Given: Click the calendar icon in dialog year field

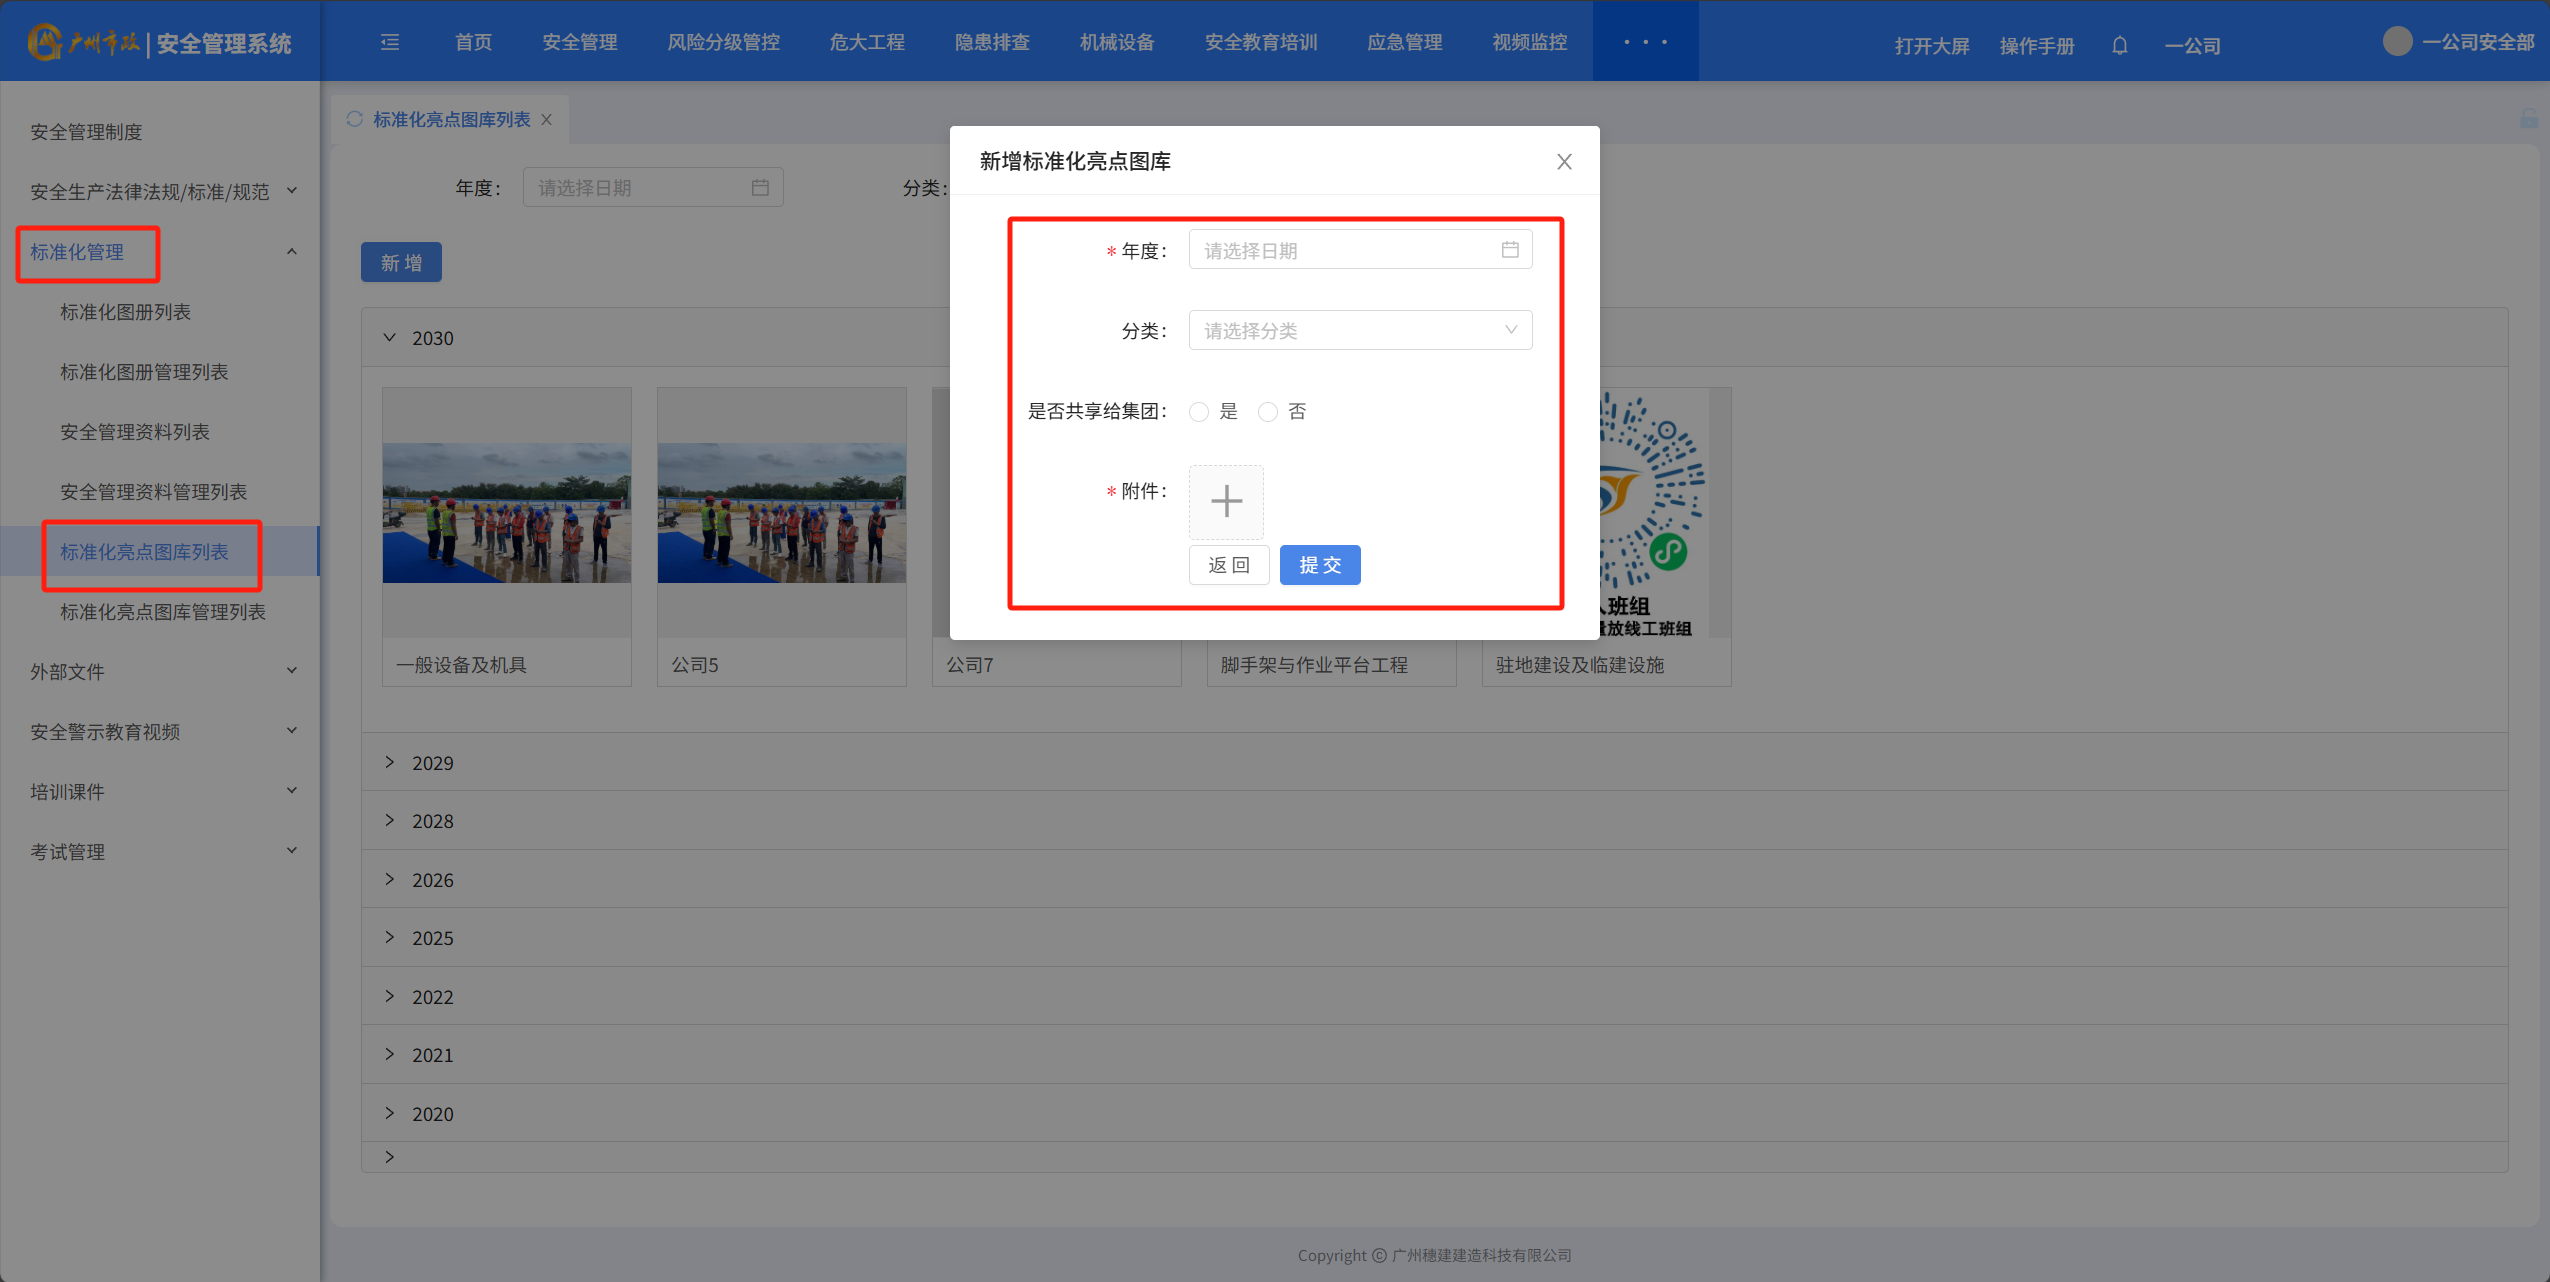Looking at the screenshot, I should tap(1509, 250).
